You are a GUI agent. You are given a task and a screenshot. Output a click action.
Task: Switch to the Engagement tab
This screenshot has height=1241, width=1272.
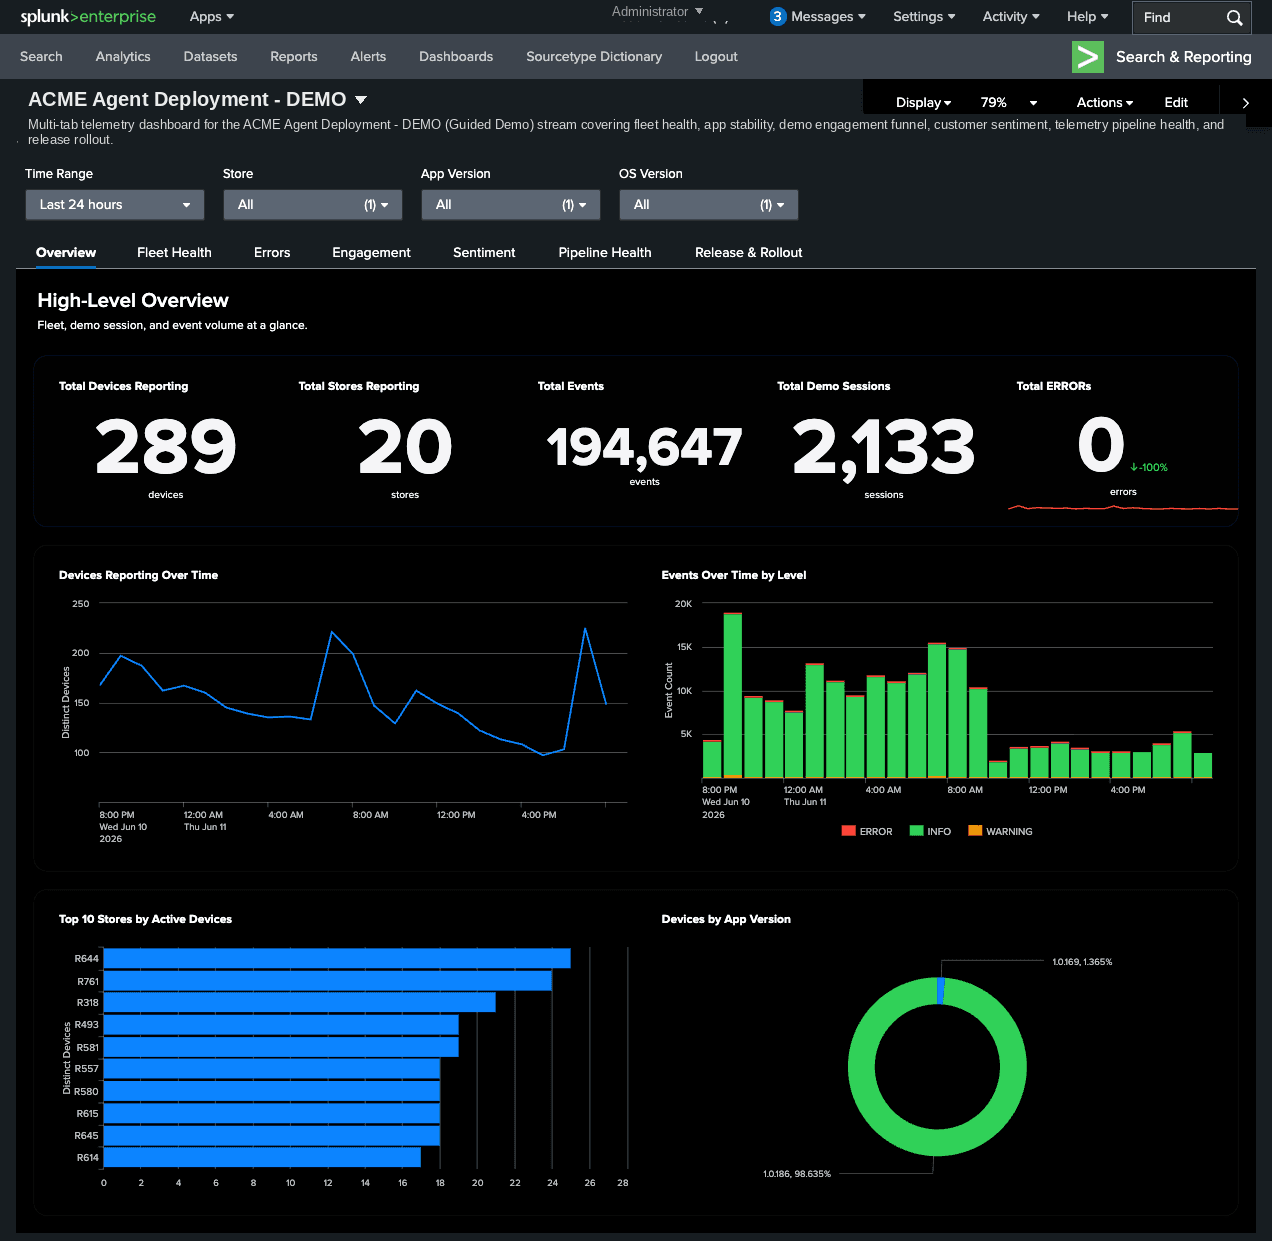point(371,253)
